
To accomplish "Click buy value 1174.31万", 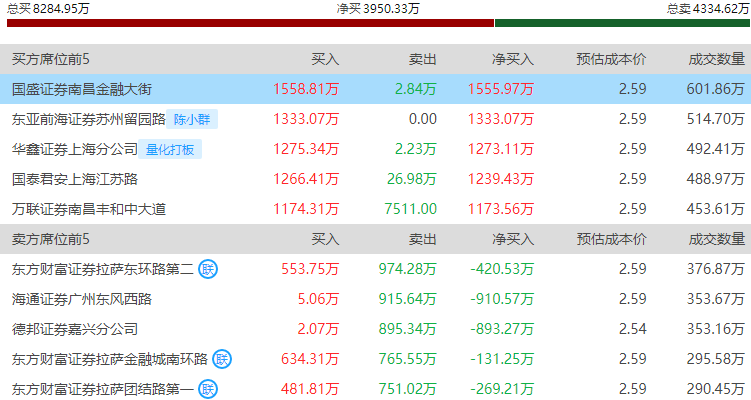I will [306, 209].
